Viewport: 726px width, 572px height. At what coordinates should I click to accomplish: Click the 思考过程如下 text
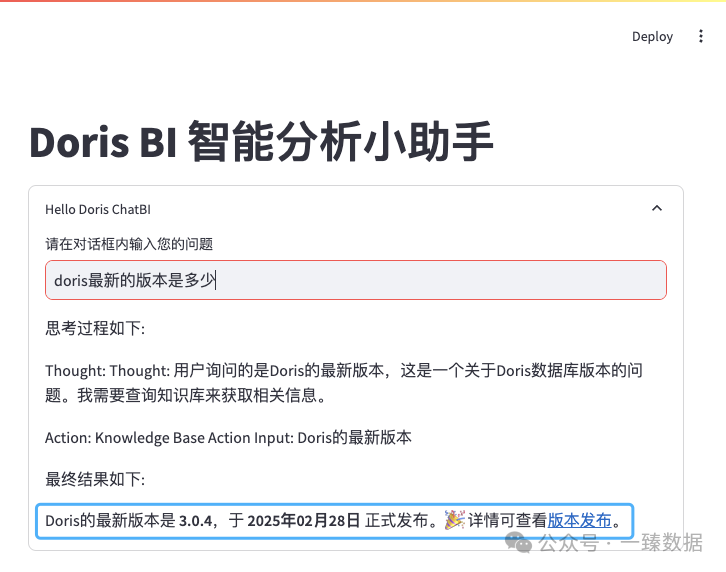click(x=95, y=328)
